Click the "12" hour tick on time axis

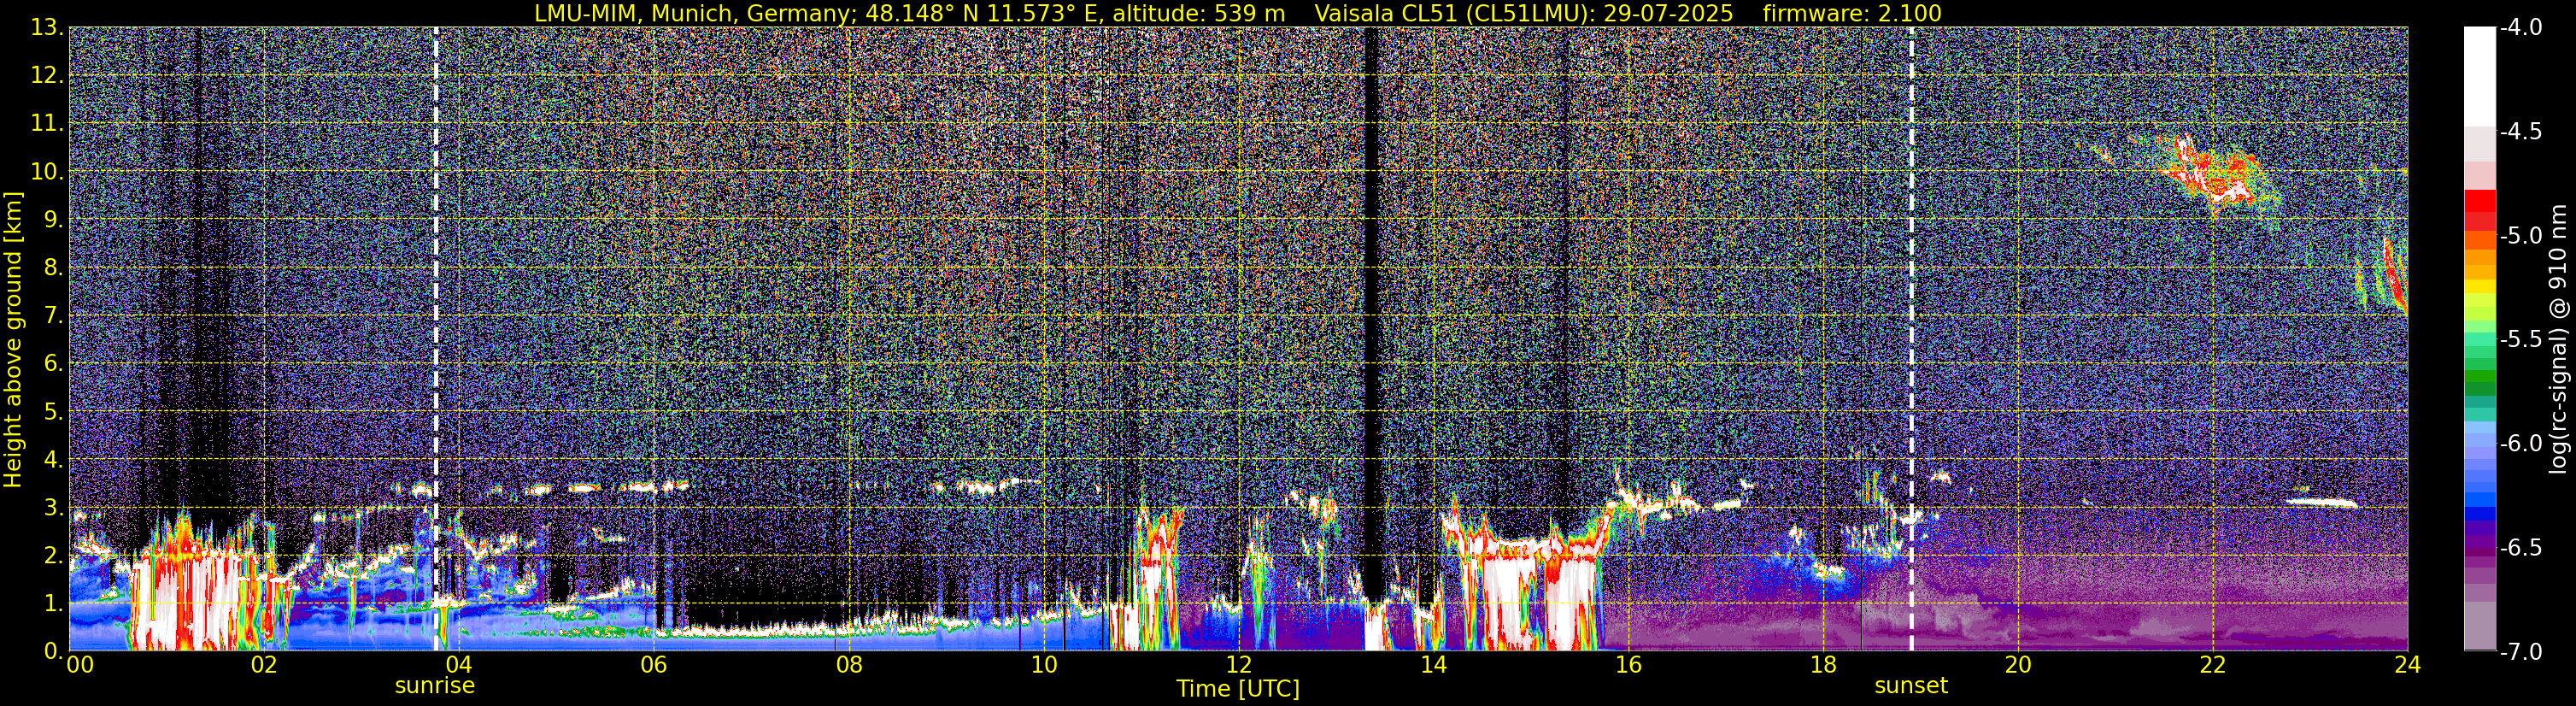1238,665
